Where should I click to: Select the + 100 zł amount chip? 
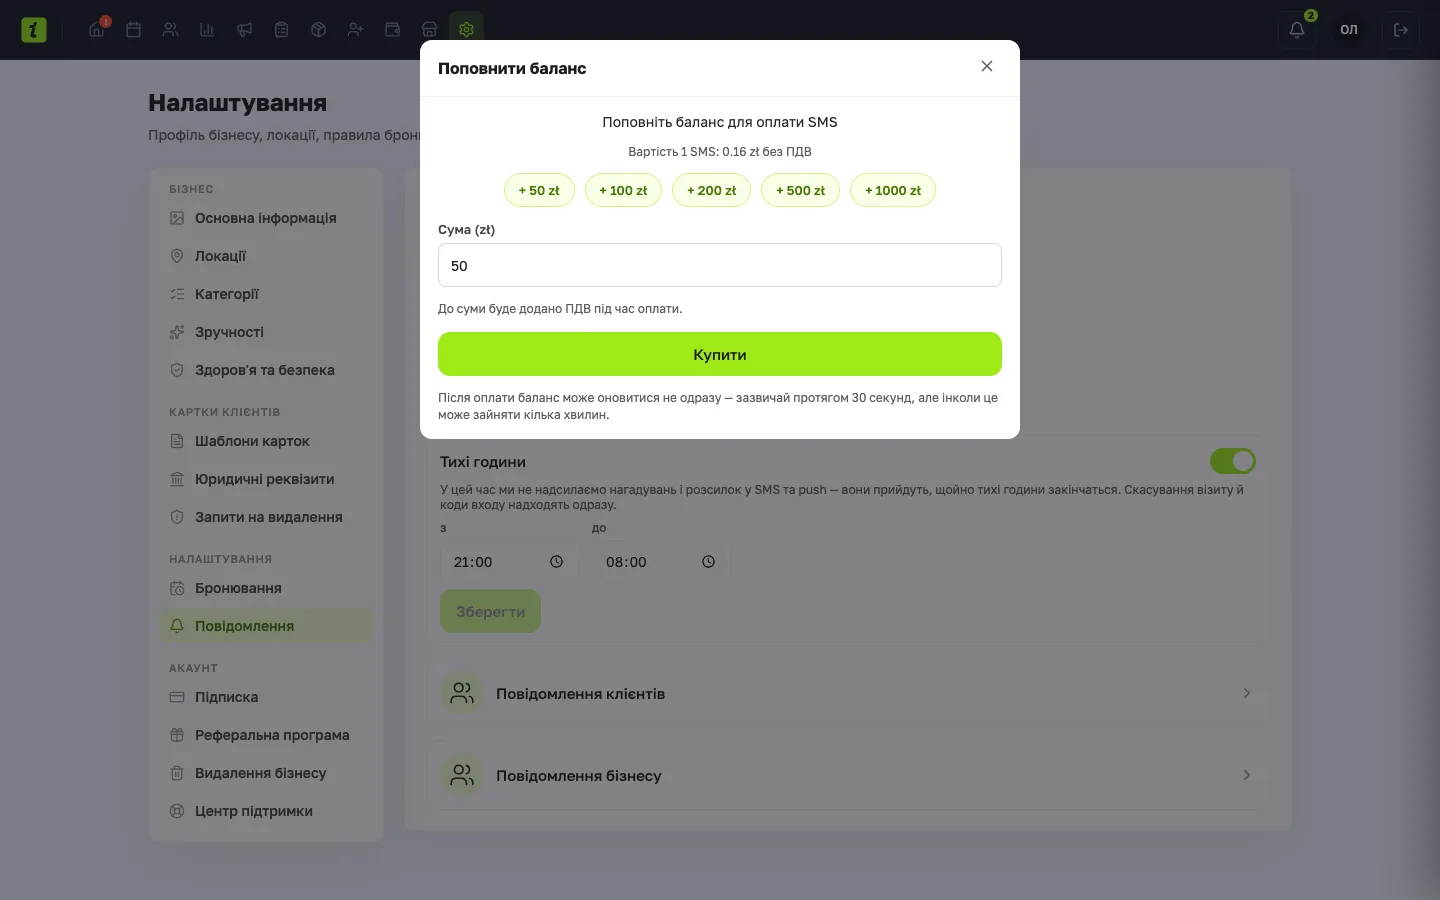point(623,190)
